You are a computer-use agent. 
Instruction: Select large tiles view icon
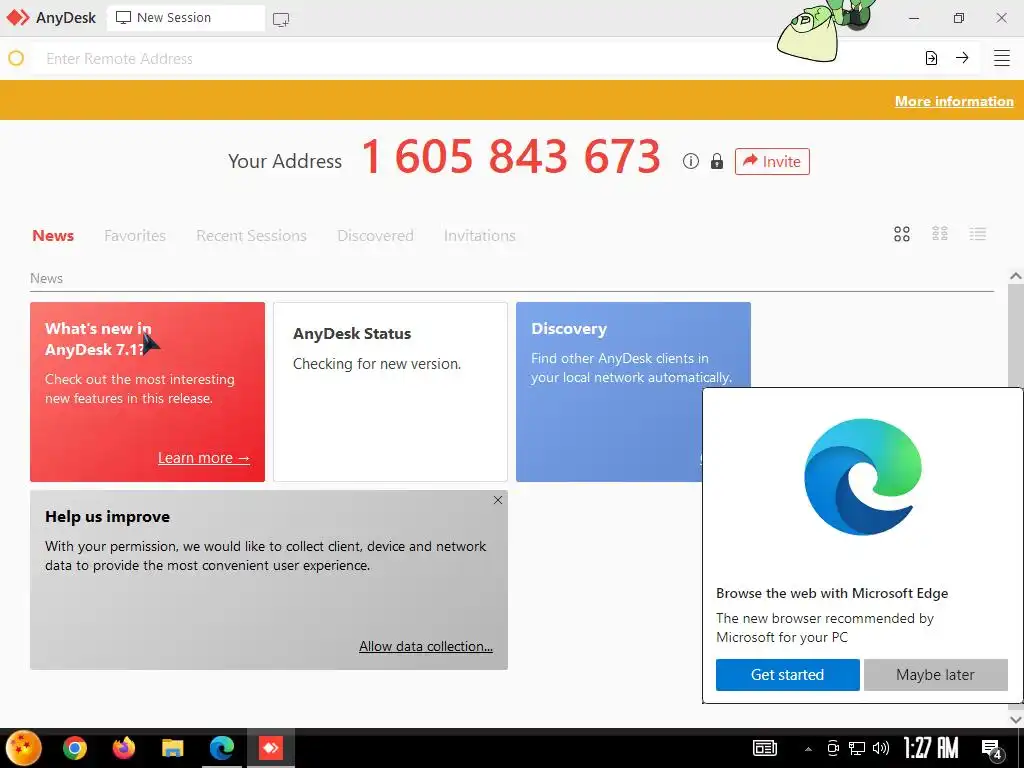pos(902,234)
